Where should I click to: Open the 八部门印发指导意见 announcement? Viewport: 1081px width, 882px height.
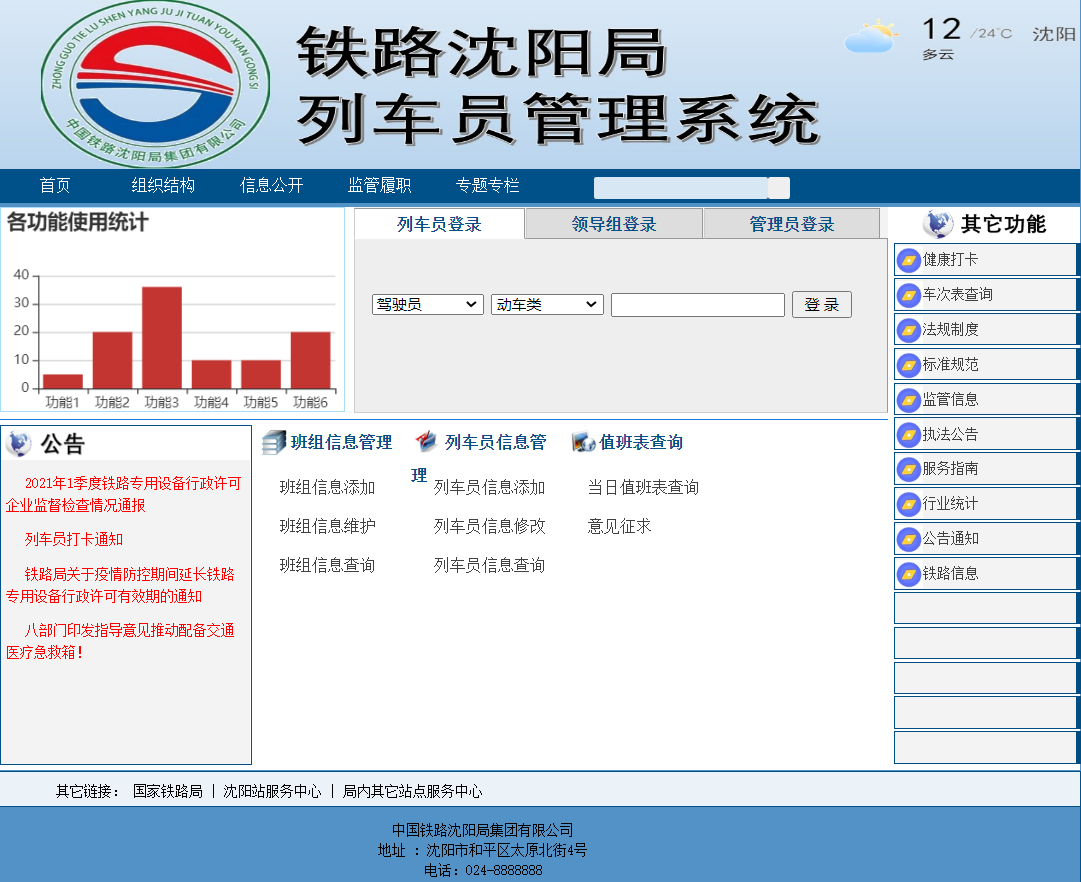point(120,641)
